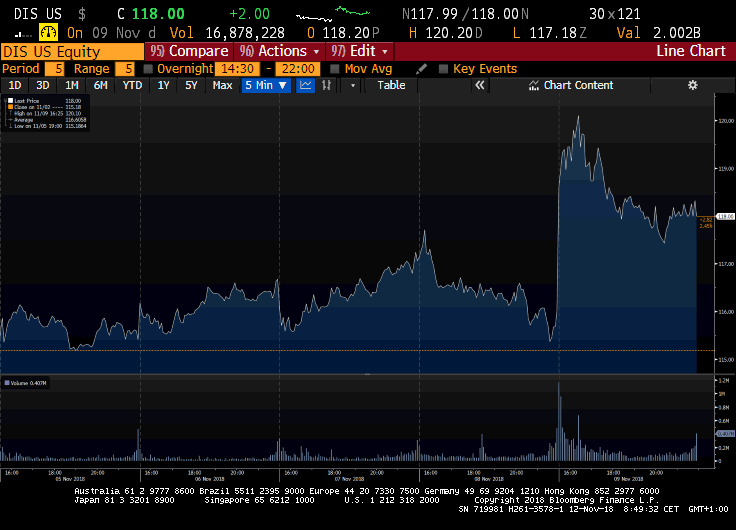Image resolution: width=736 pixels, height=530 pixels.
Task: Open chart settings via the gear icon
Action: coord(692,85)
